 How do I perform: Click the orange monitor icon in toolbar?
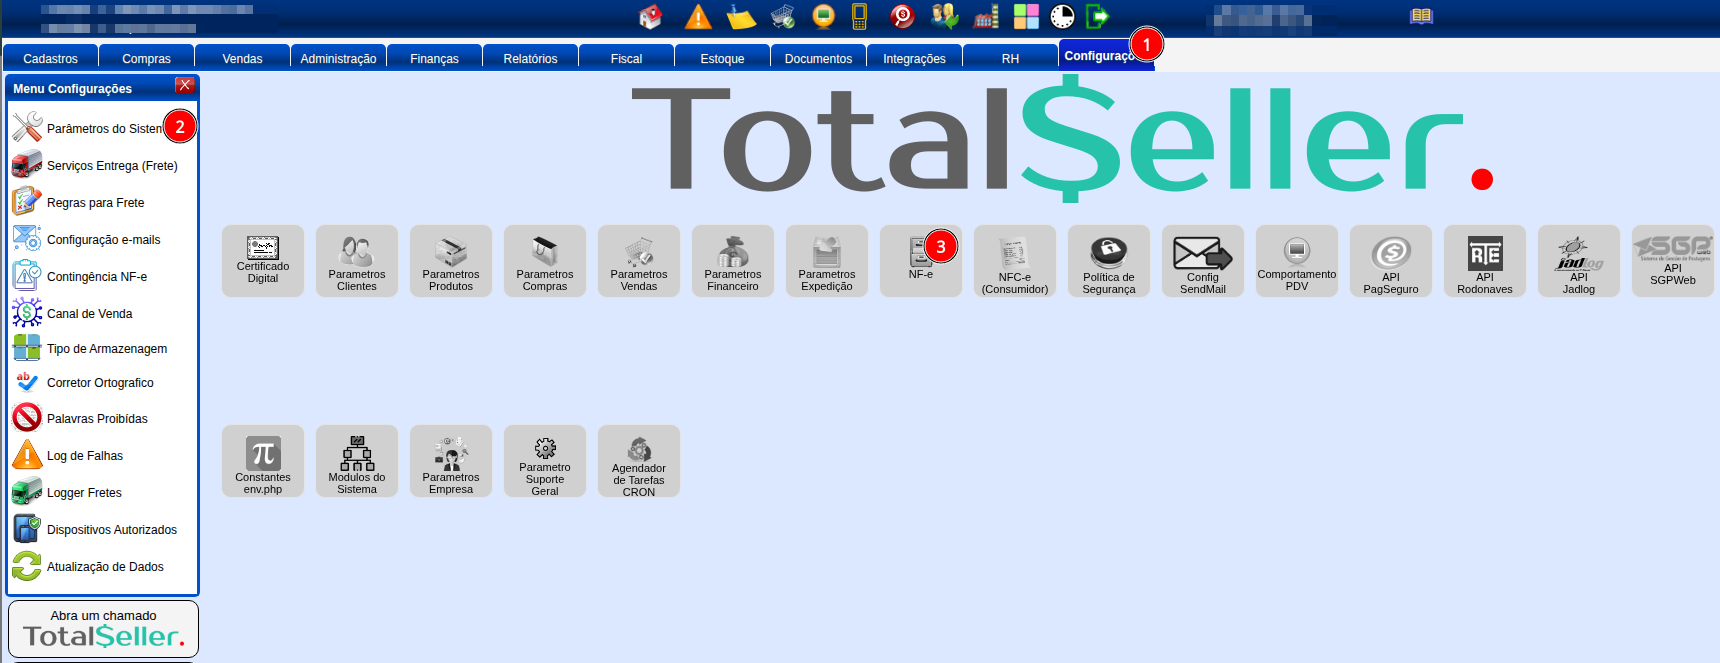(x=823, y=16)
